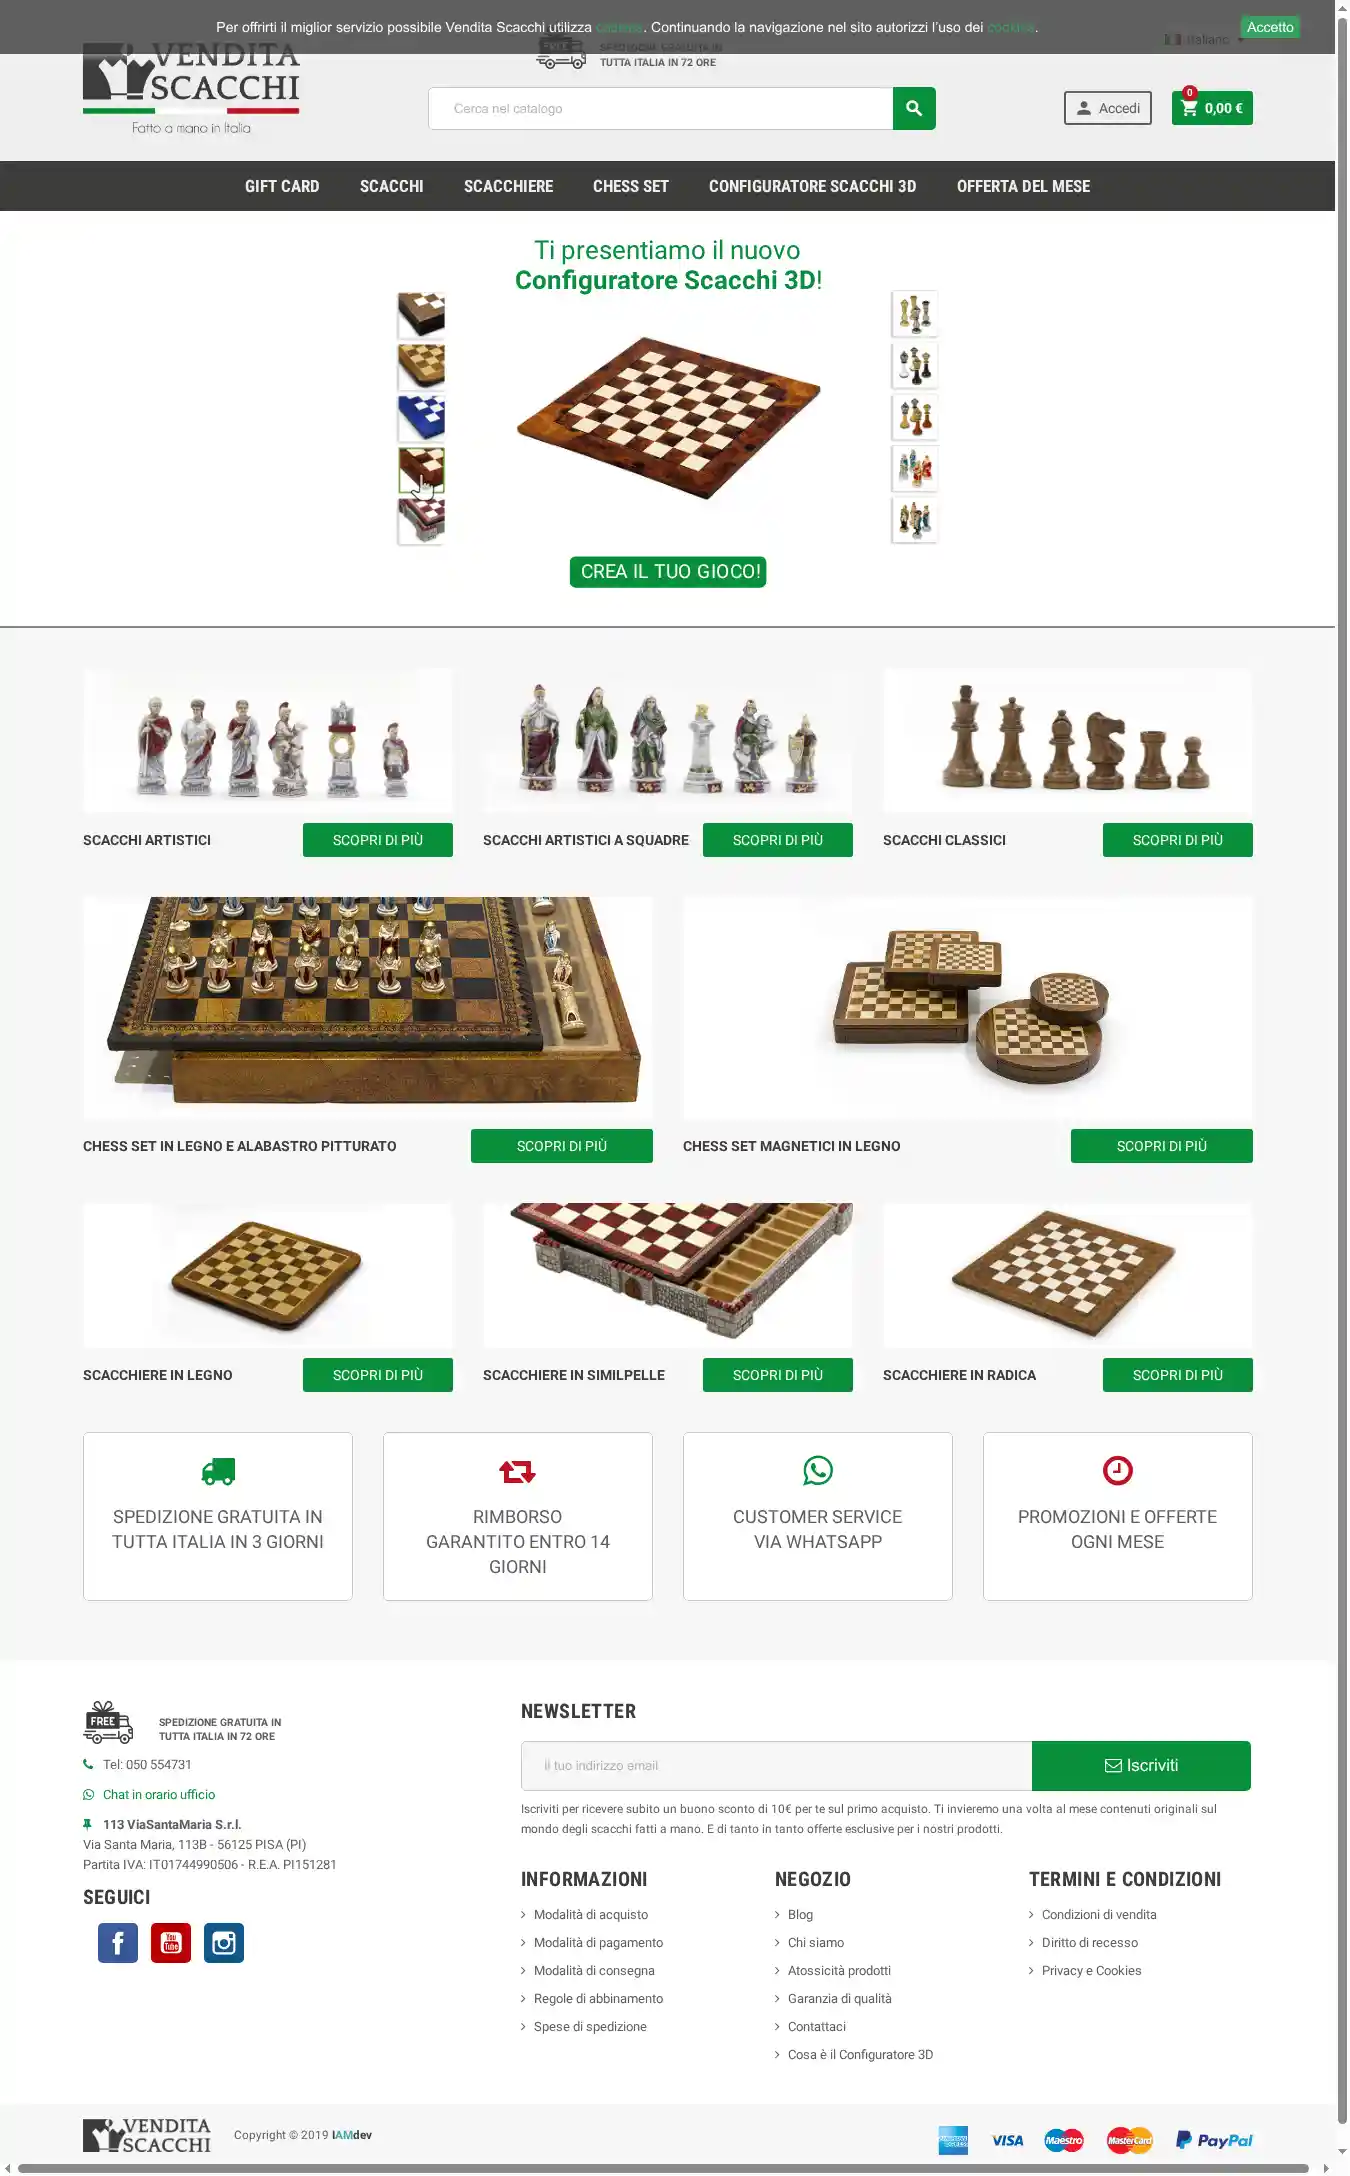
Task: Open the shopping cart showing 0,00 €
Action: tap(1212, 108)
